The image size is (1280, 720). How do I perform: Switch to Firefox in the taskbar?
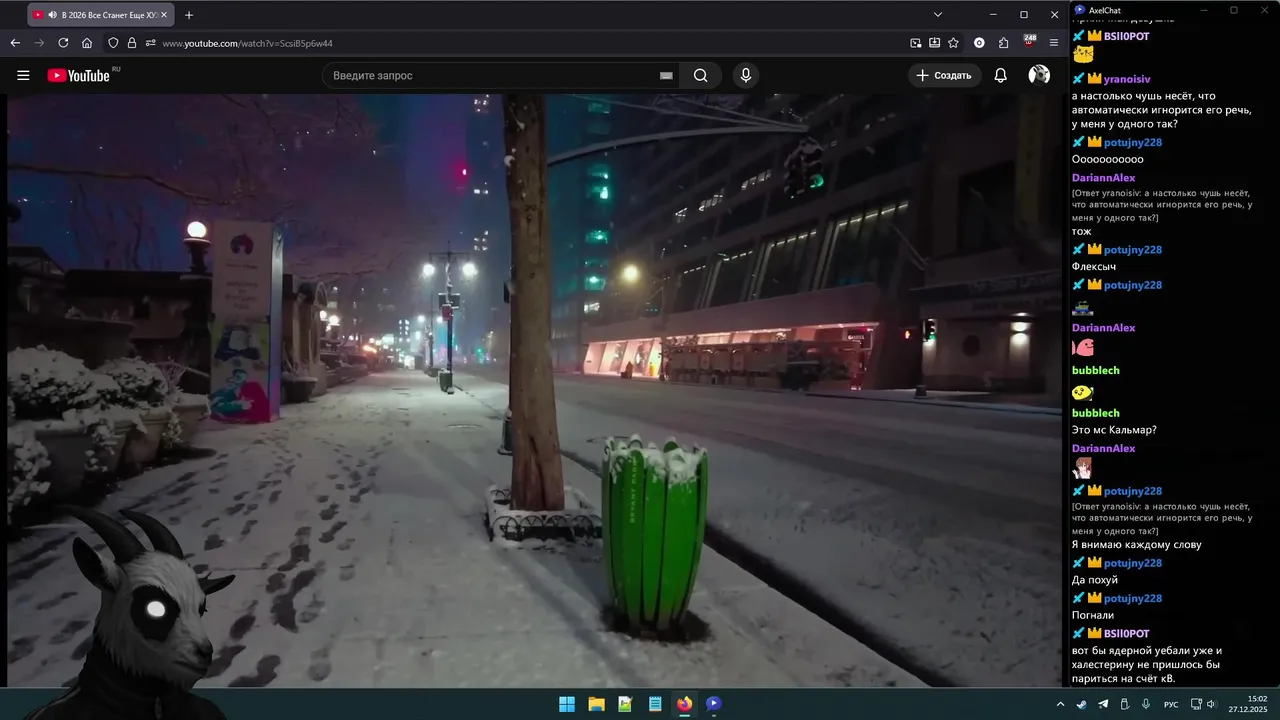684,704
